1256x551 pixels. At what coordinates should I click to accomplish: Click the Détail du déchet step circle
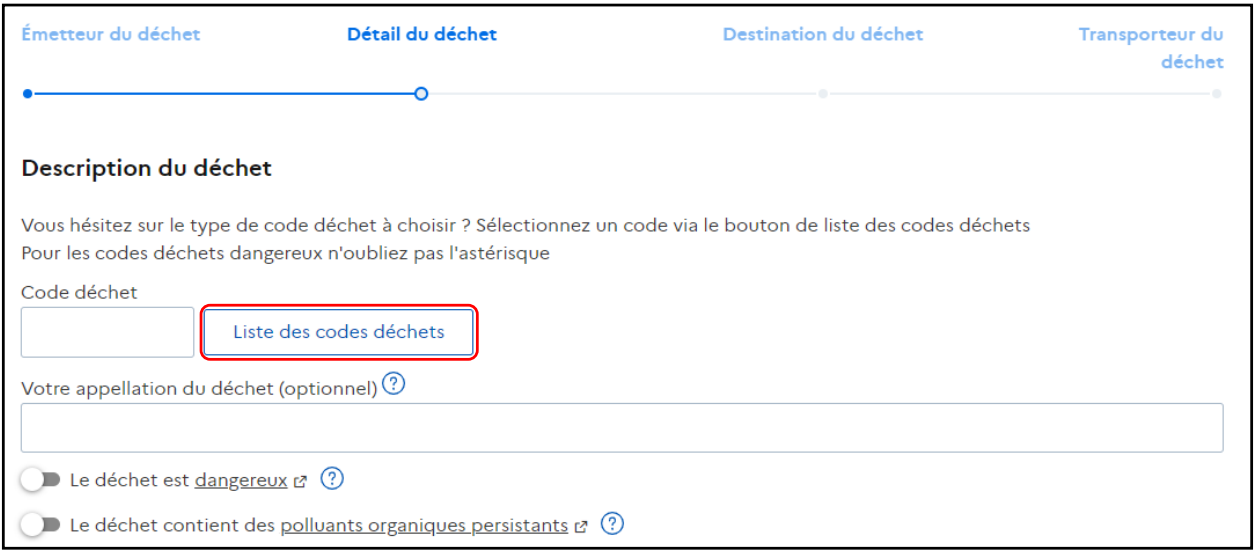[422, 94]
